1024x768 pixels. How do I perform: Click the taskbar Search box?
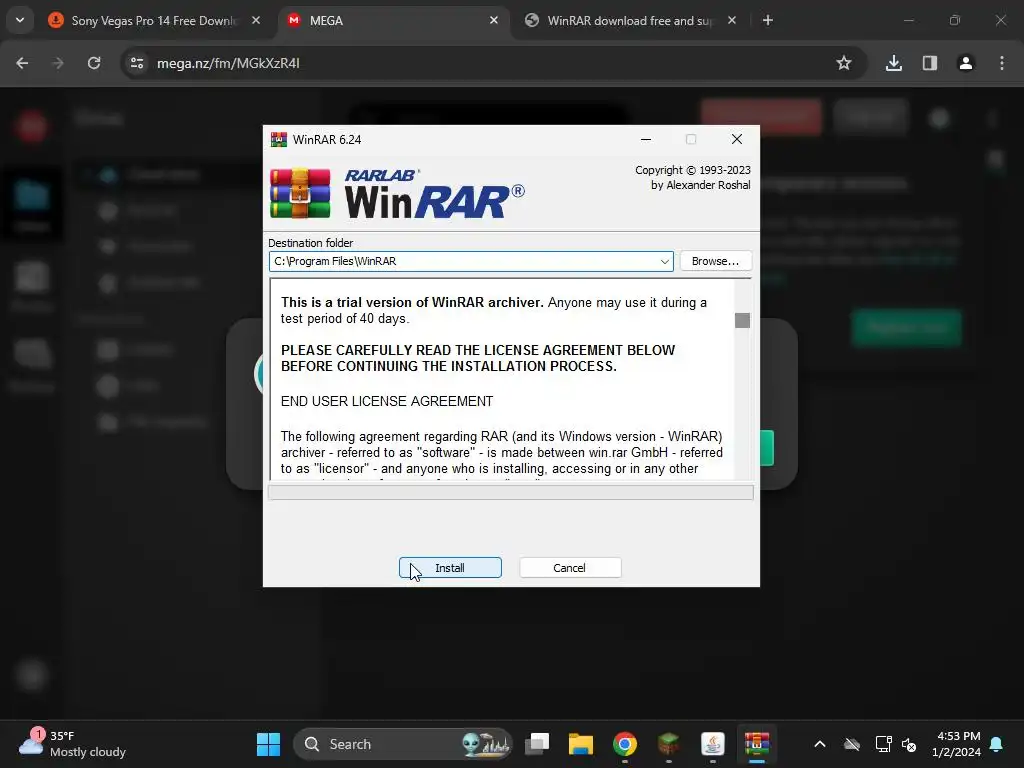403,744
